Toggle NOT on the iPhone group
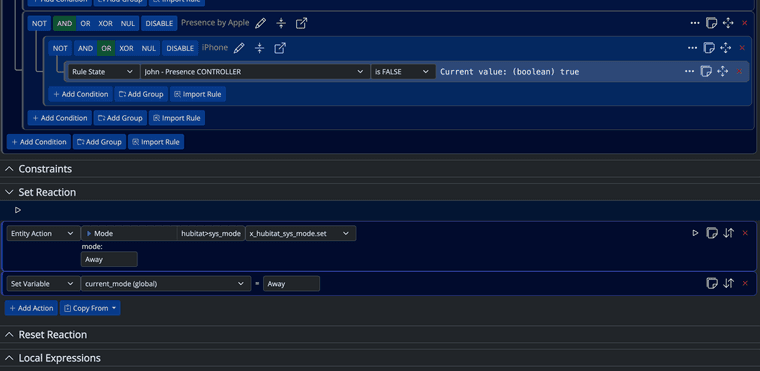The width and height of the screenshot is (760, 371). coord(60,48)
